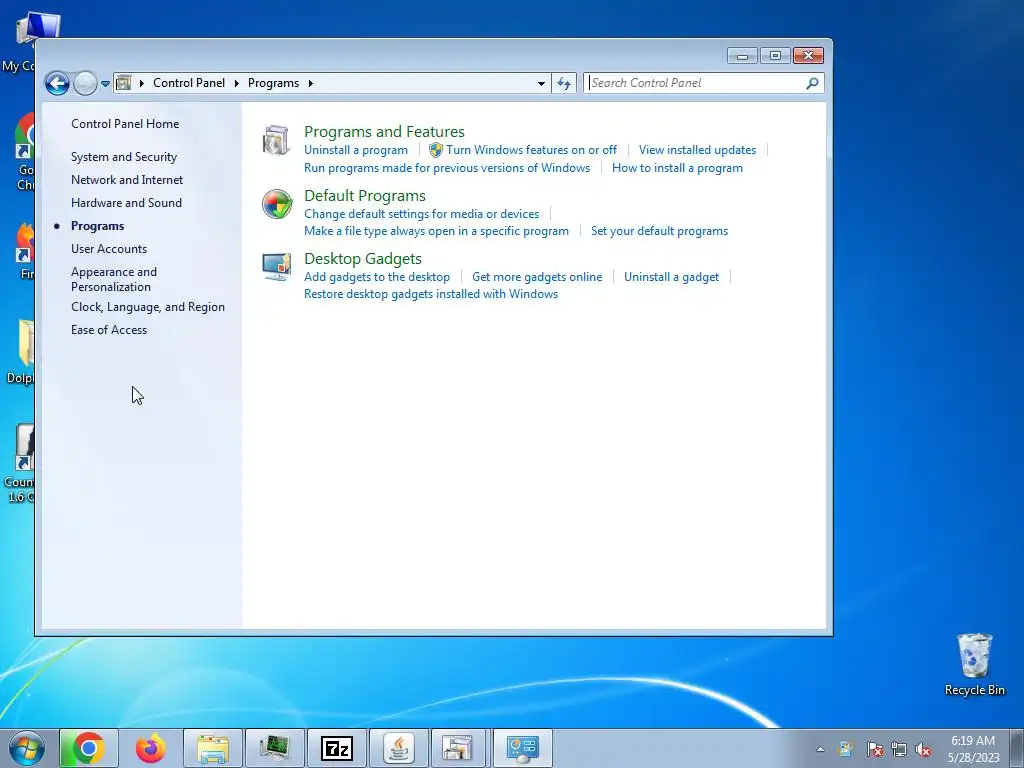Expand the arrow after Programs breadcrumb
The width and height of the screenshot is (1024, 768).
(x=311, y=83)
